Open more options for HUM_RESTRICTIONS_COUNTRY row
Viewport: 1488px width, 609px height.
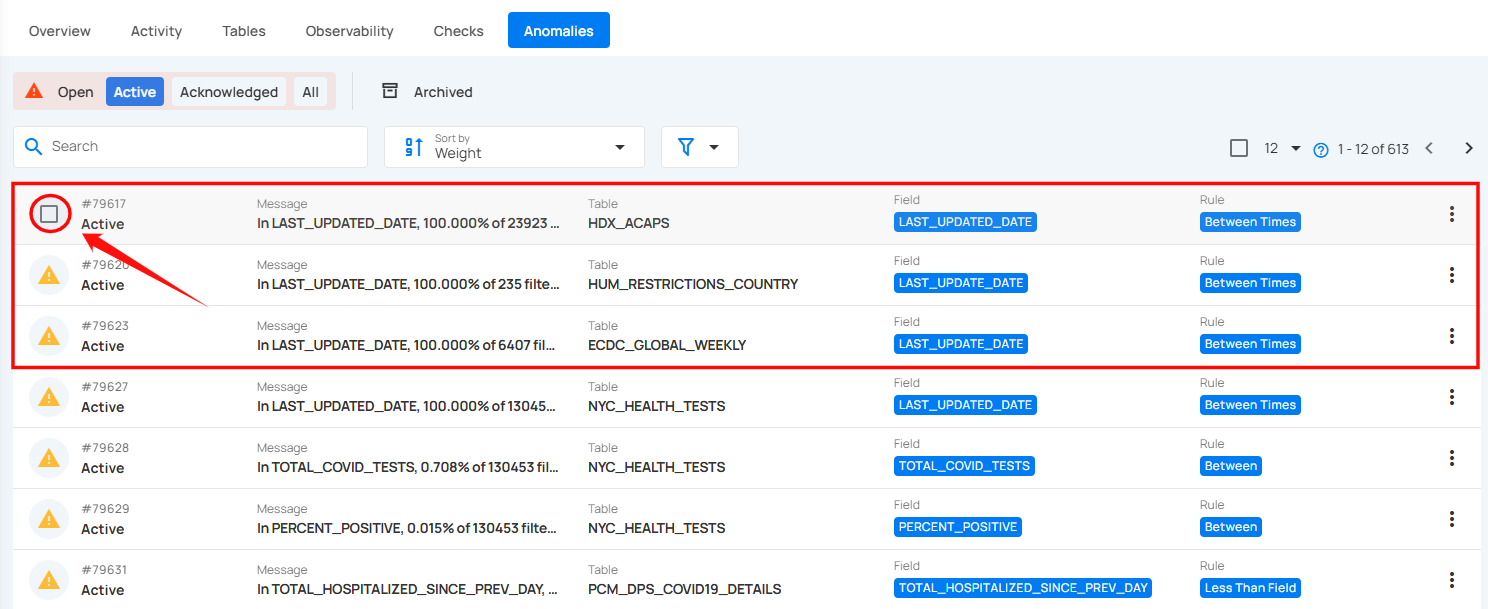pos(1452,275)
